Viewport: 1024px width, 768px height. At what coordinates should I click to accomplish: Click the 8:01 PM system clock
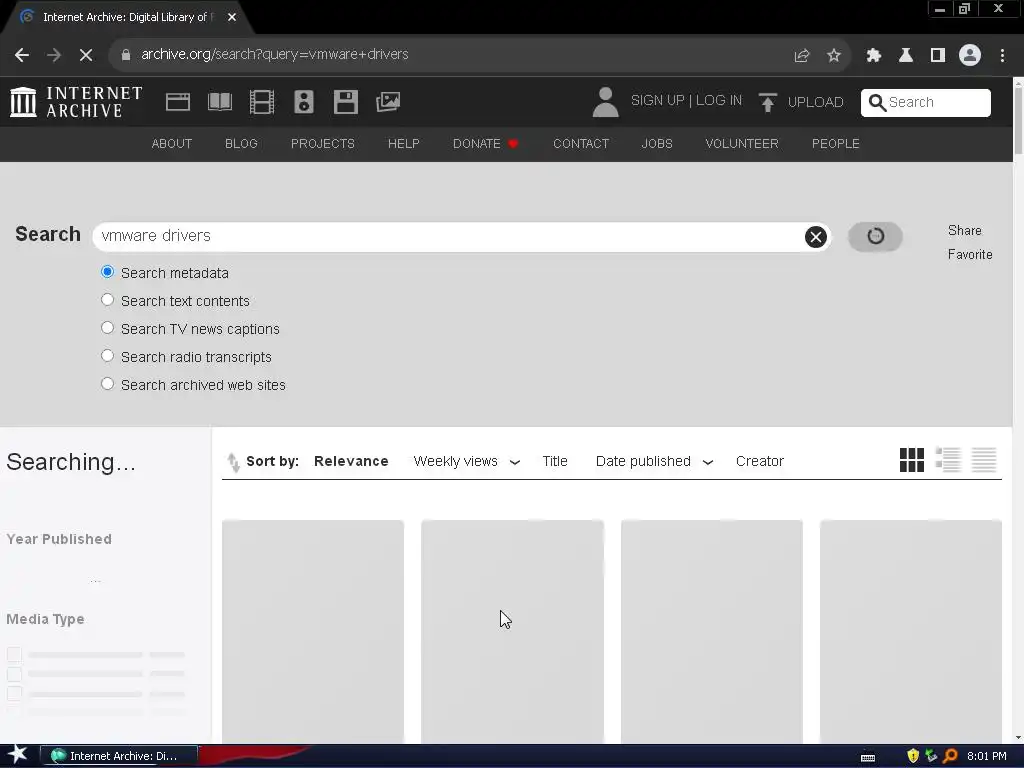(x=987, y=756)
